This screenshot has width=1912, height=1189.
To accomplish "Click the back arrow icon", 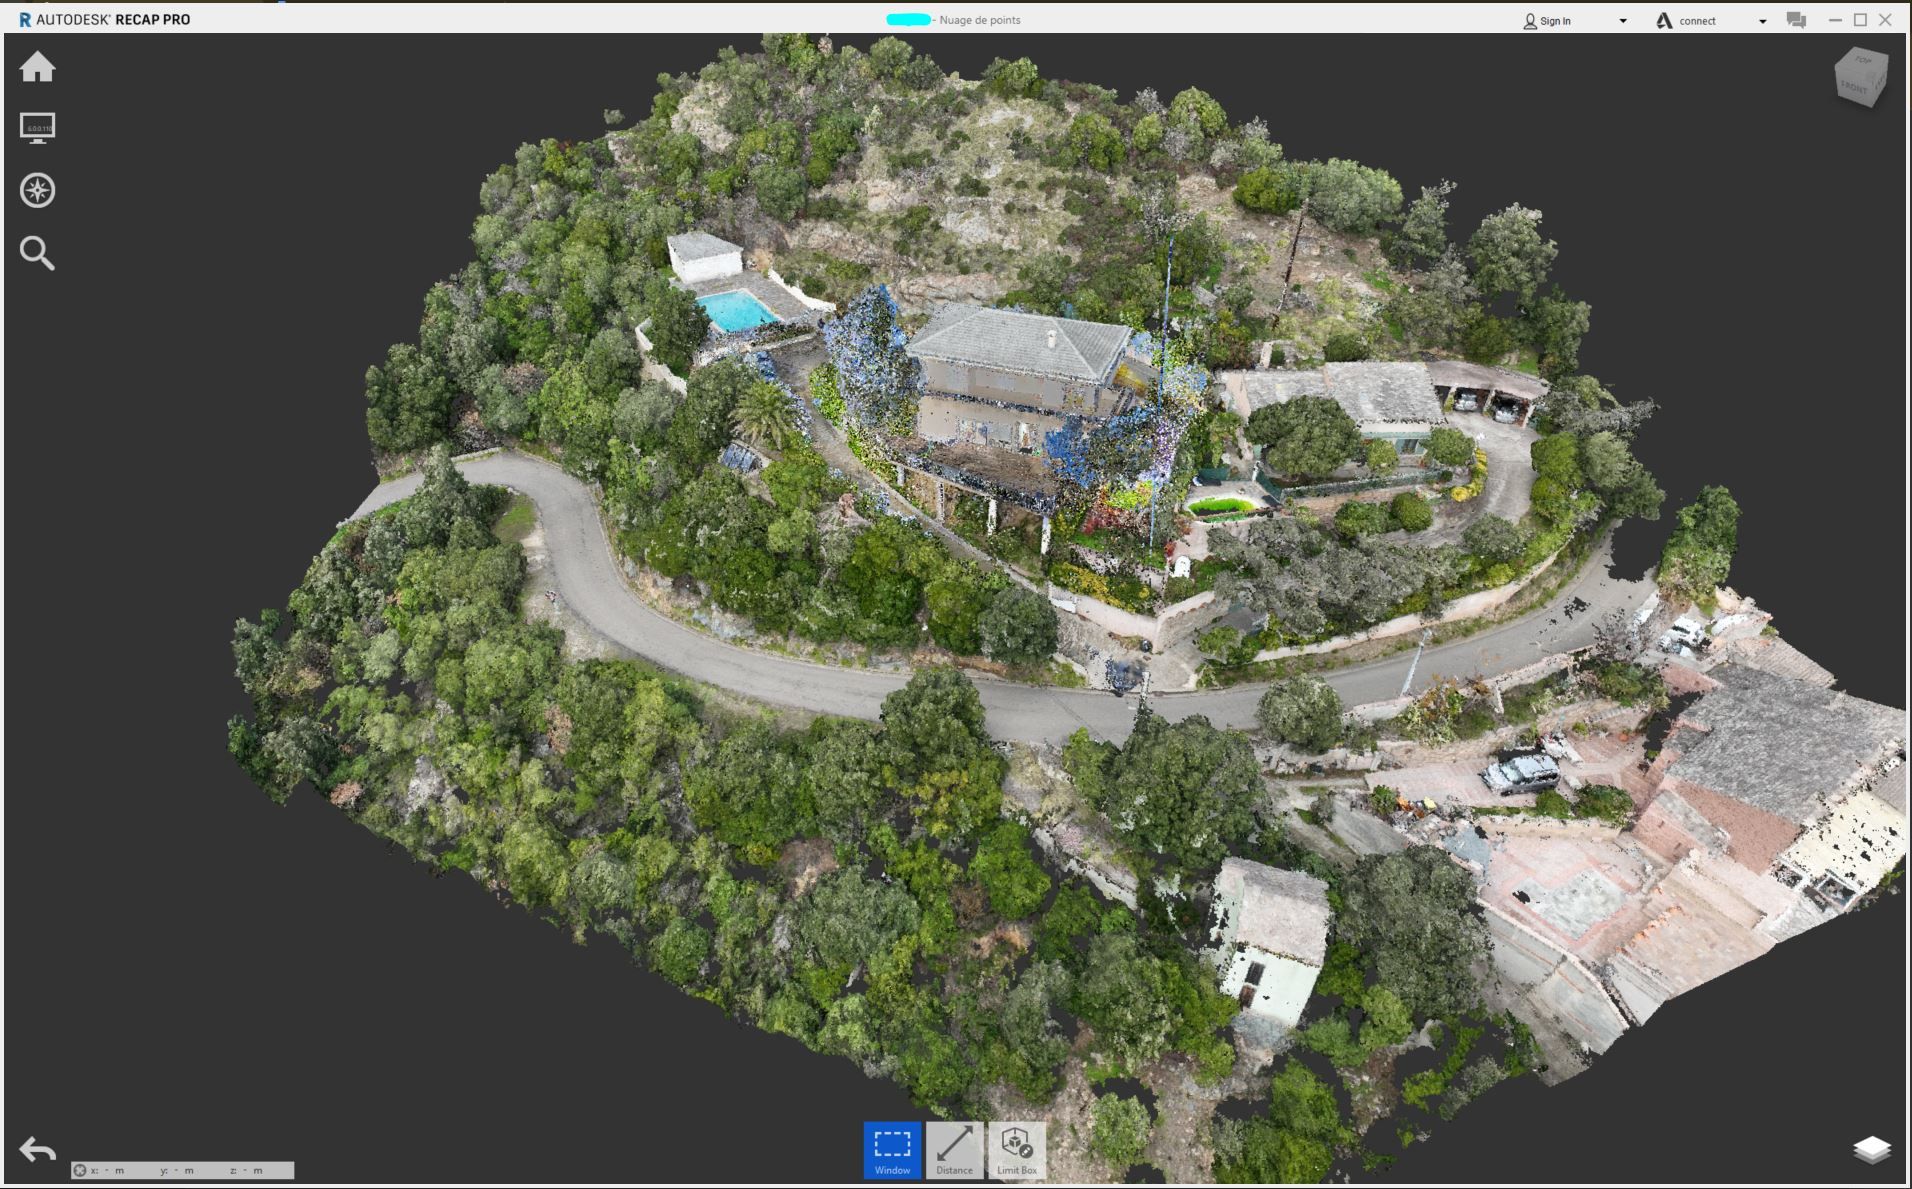I will click(x=38, y=1150).
